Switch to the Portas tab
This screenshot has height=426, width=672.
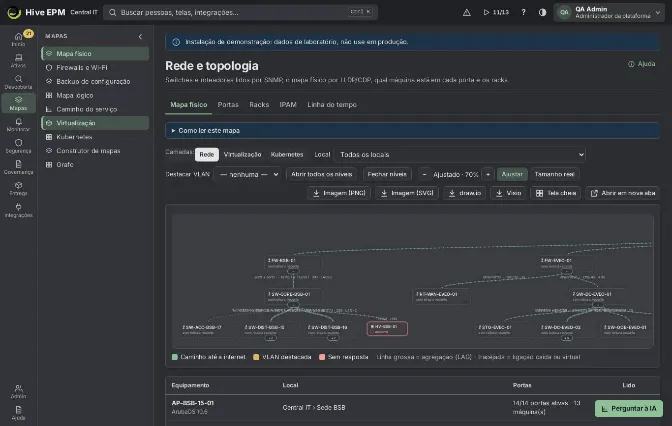point(228,105)
